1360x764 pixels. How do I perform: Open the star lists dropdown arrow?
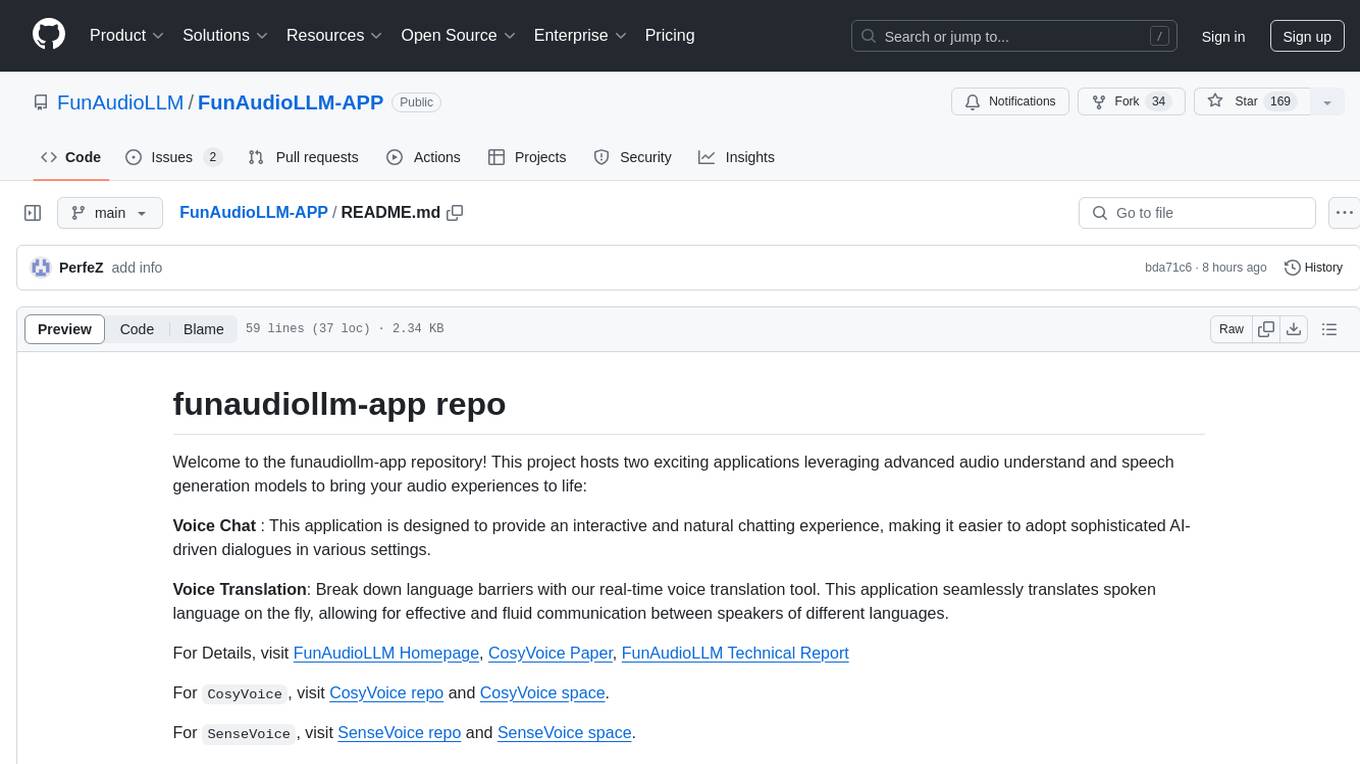point(1327,102)
